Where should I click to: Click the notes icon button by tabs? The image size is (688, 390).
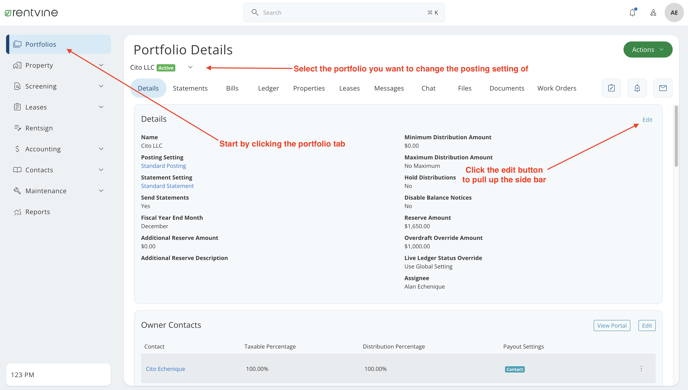click(x=611, y=88)
